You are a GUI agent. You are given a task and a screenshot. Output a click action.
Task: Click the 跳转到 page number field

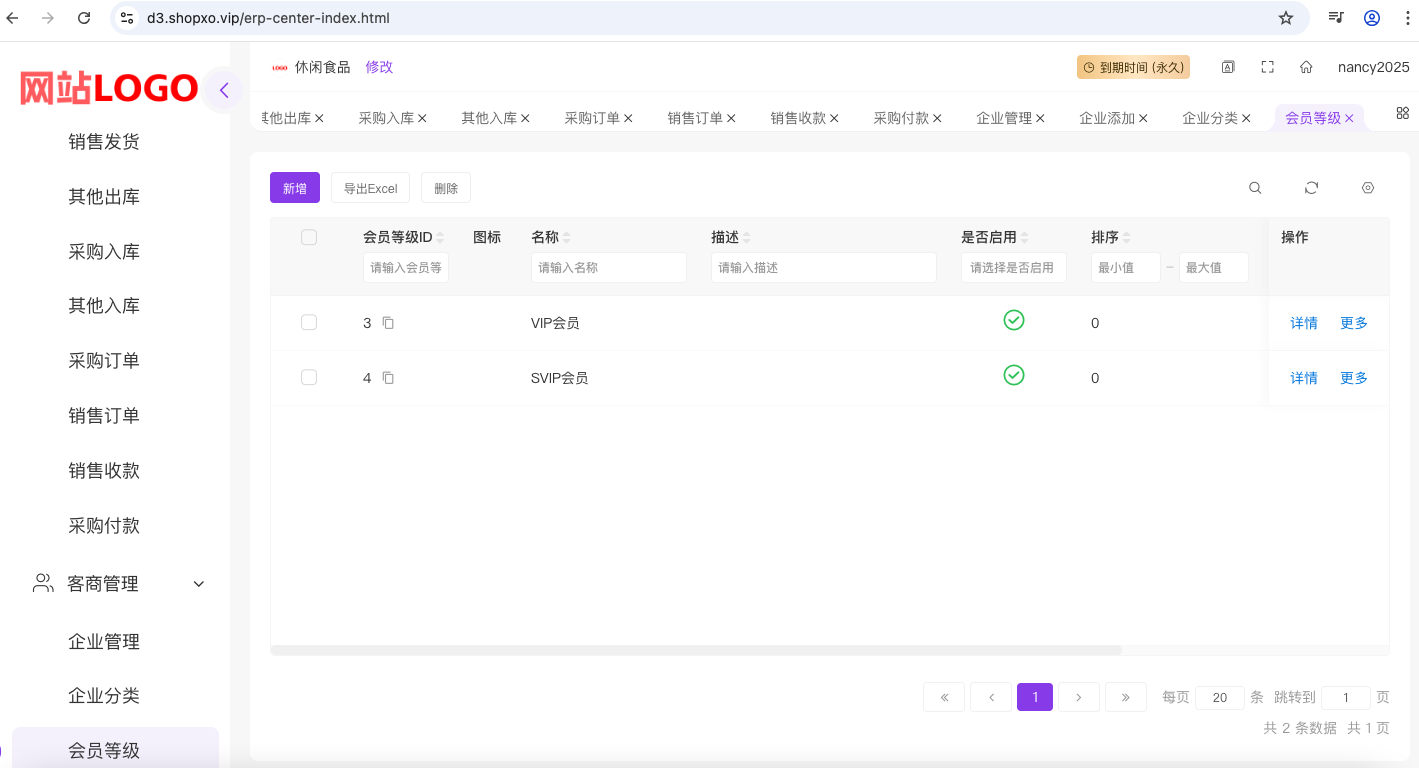pyautogui.click(x=1346, y=698)
